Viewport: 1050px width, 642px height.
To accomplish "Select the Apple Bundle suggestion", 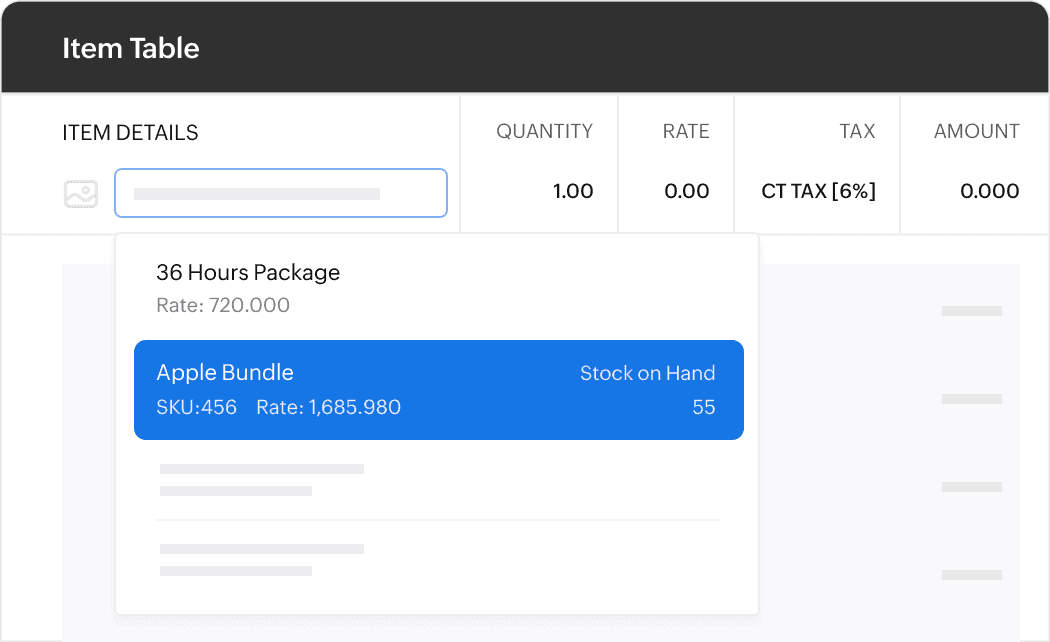I will pos(439,389).
